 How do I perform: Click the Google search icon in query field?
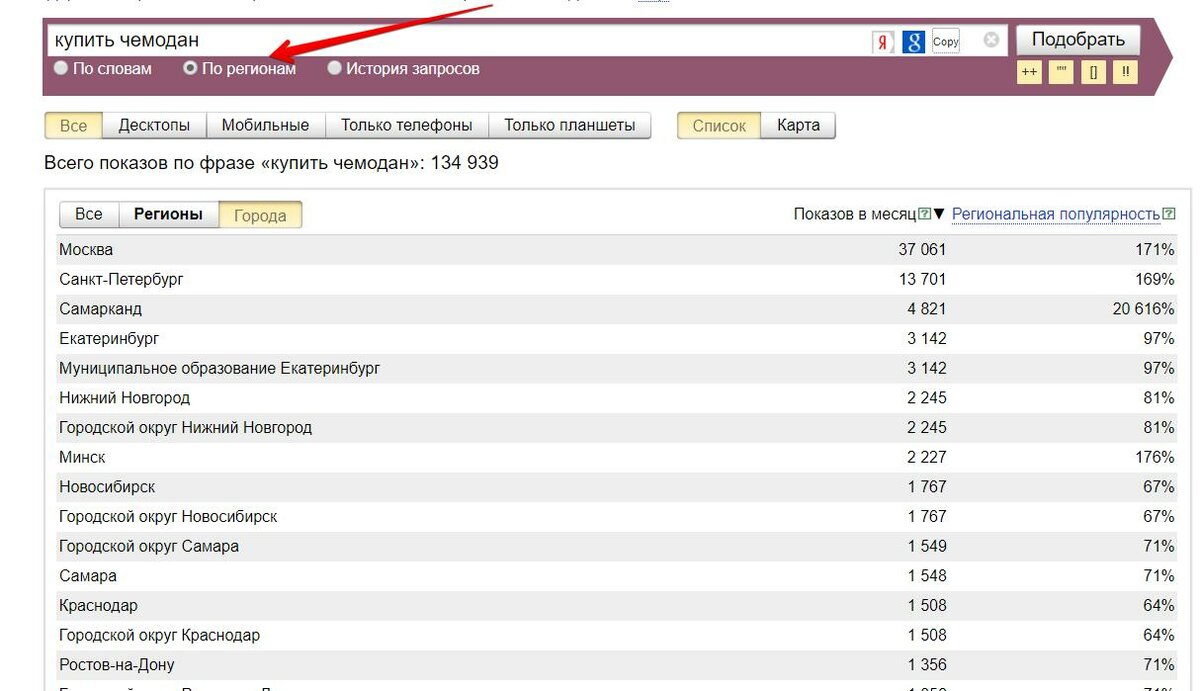[913, 42]
